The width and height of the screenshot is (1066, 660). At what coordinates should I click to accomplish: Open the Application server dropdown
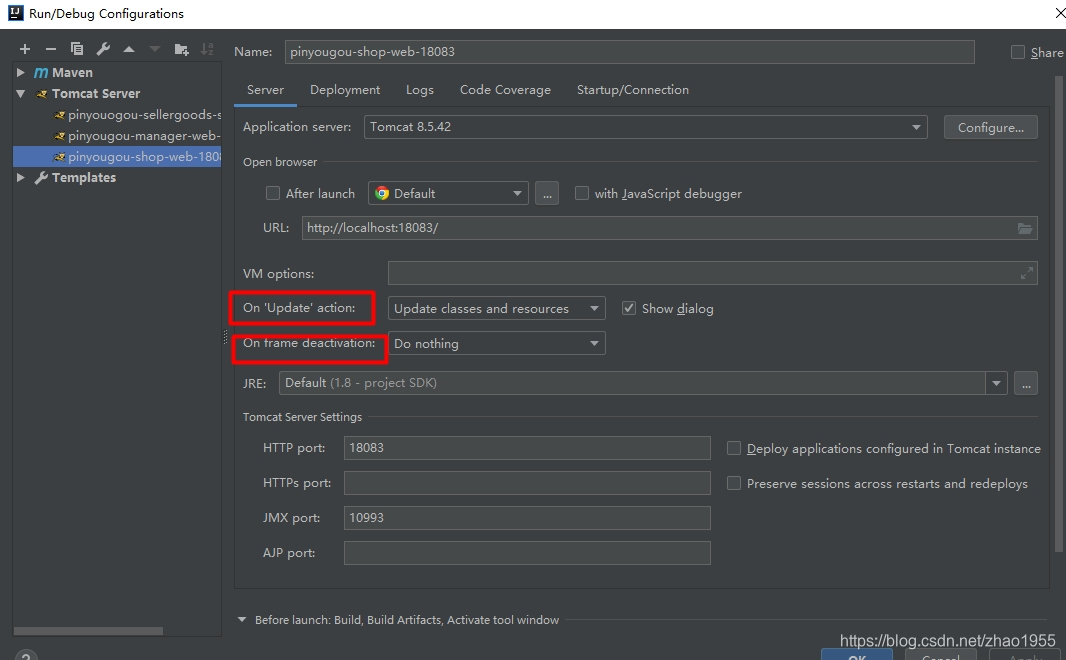tap(646, 127)
